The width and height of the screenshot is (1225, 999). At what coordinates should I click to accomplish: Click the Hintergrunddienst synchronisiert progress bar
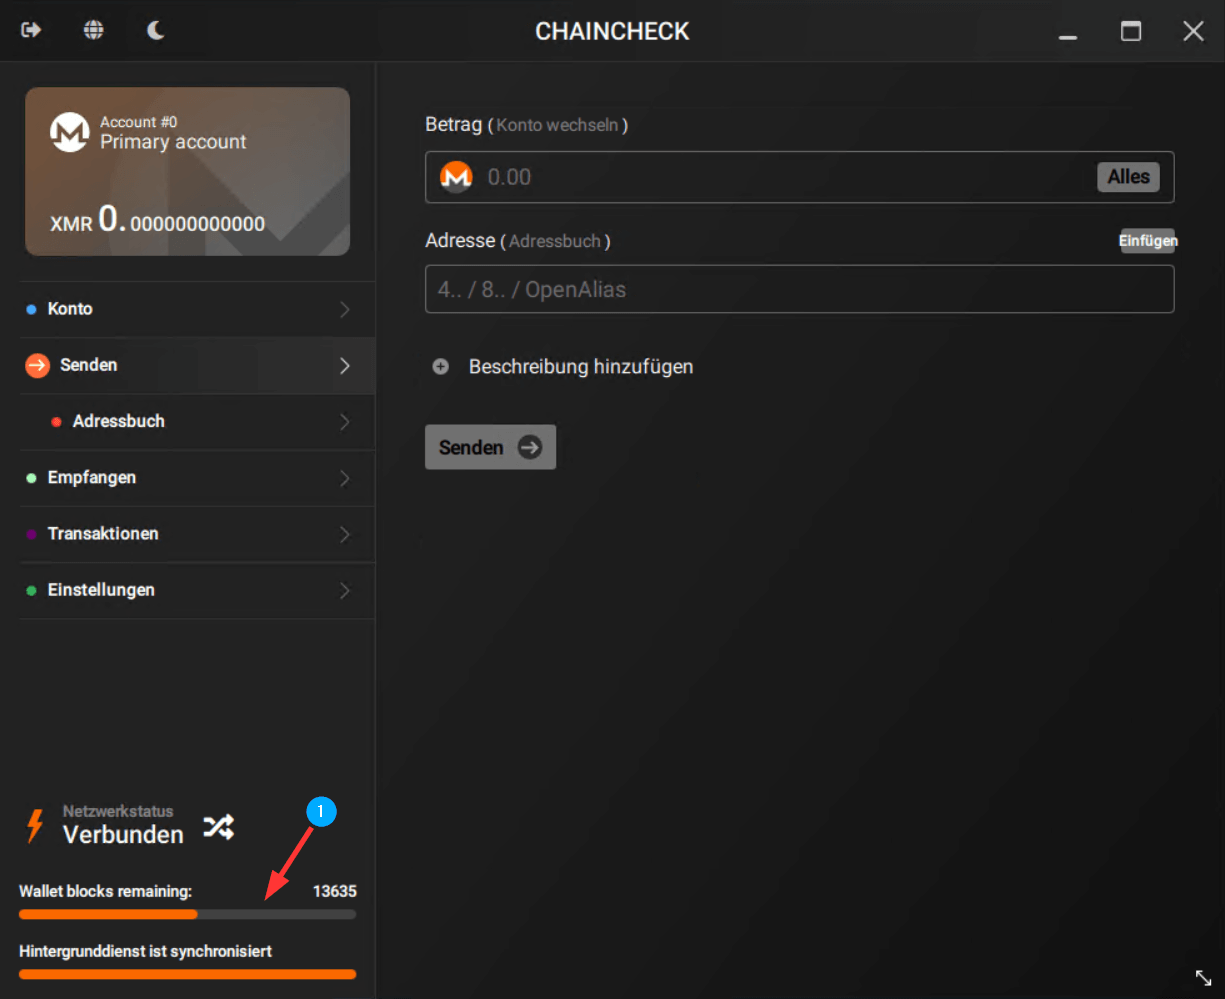187,974
